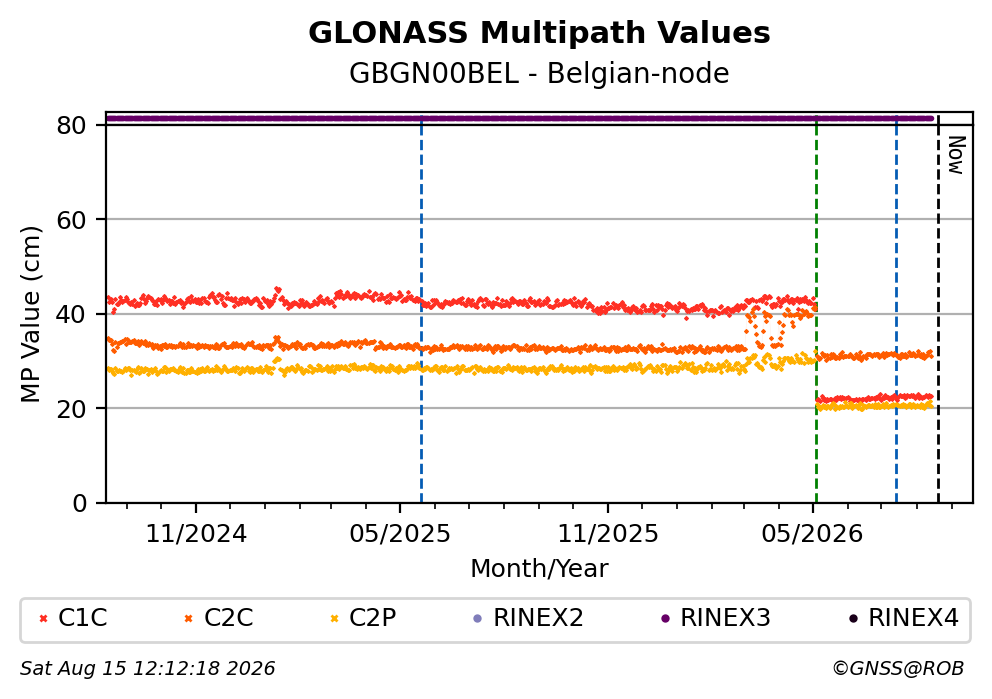
Task: Click the RINEX4 black legend dot
Action: [x=853, y=619]
